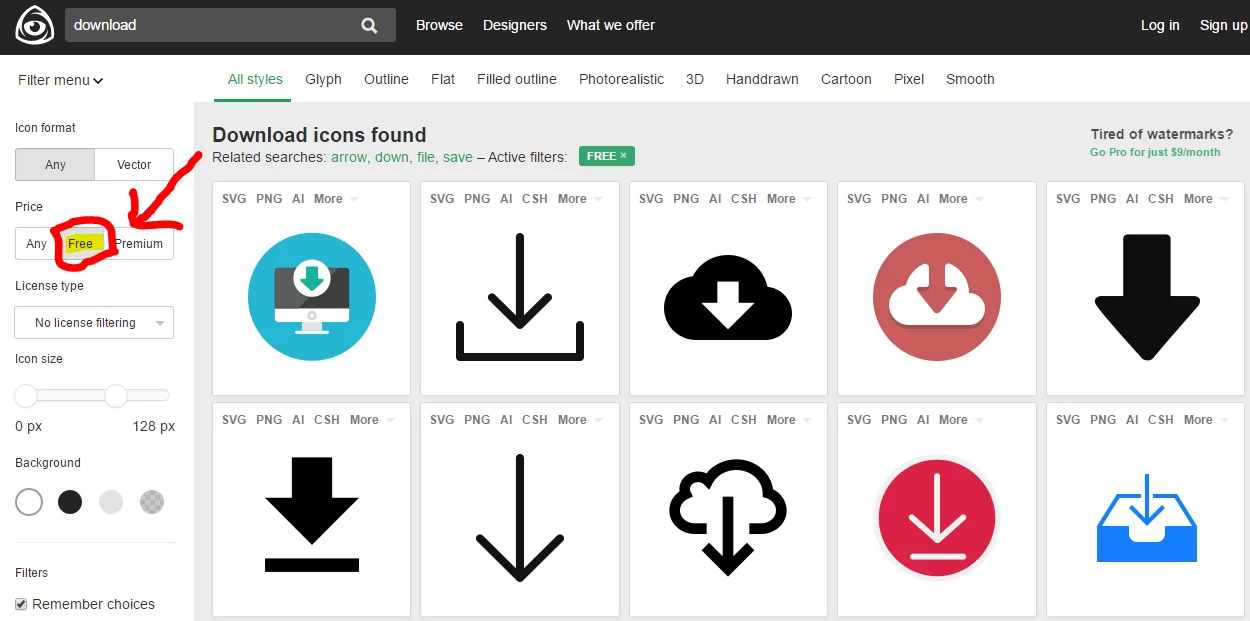Select the solid black down arrow icon

1146,297
